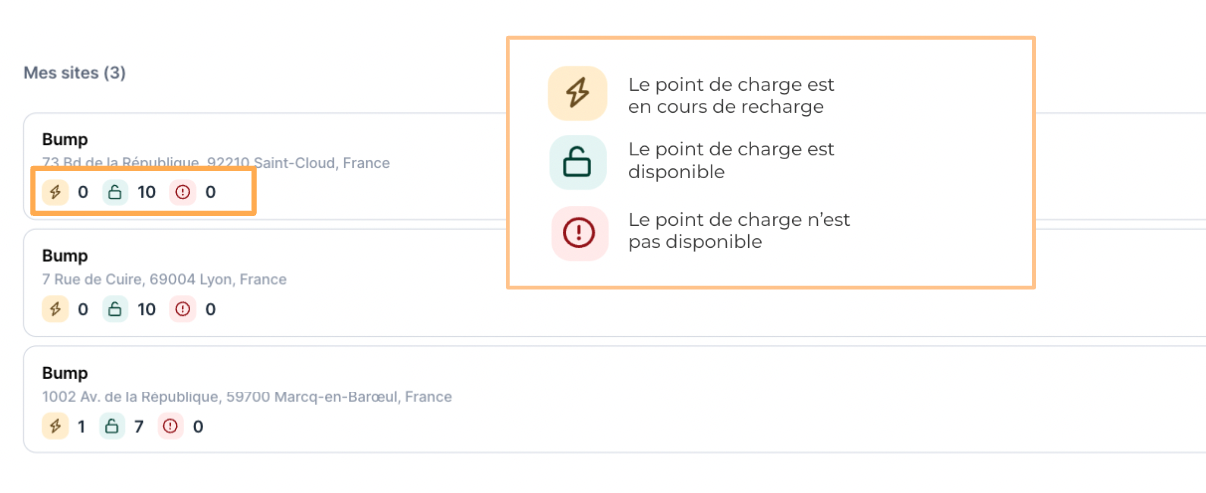Viewport: 1206px width, 493px height.
Task: Click the charging bolt icon for Lyon site
Action: click(x=55, y=309)
